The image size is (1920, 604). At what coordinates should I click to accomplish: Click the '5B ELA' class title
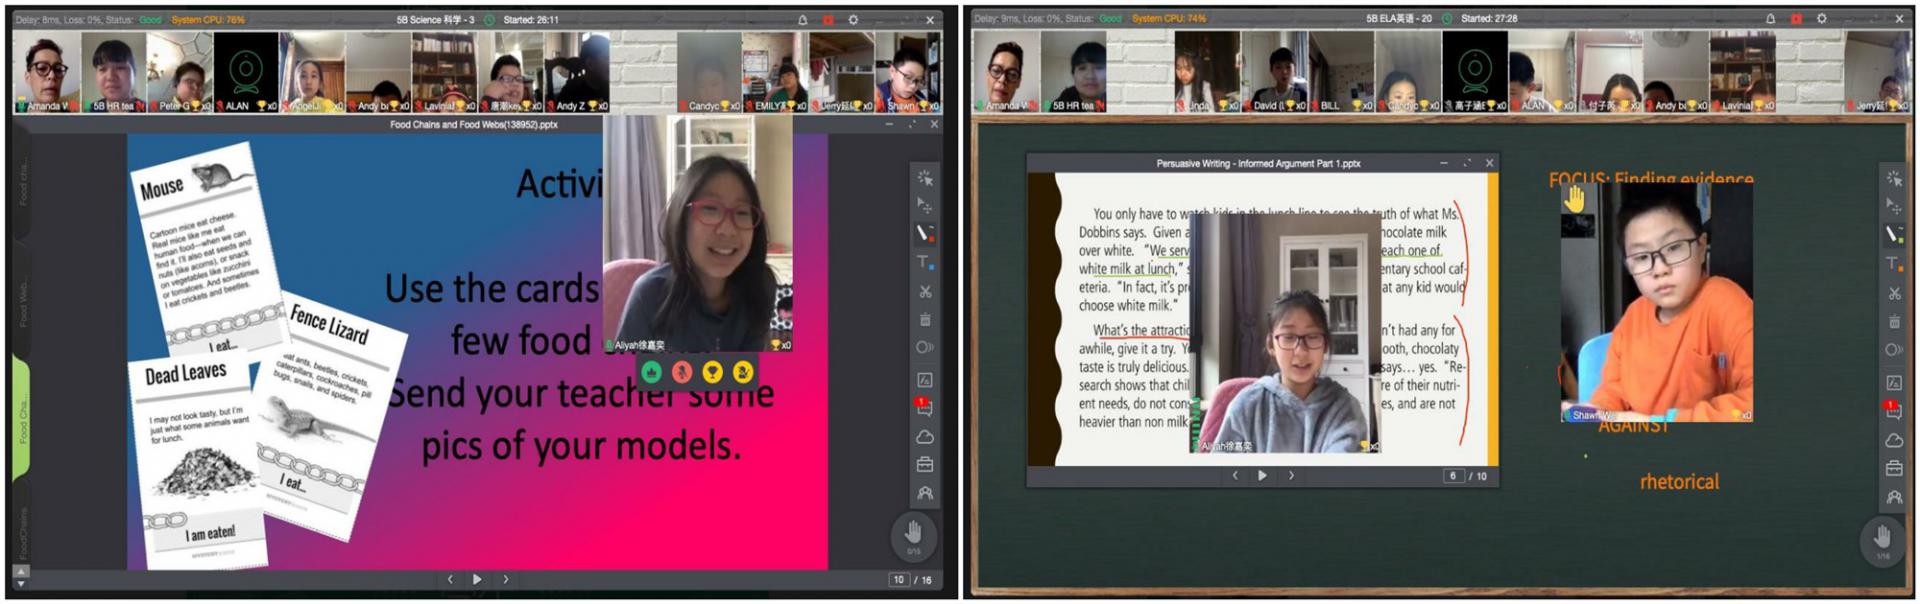pyautogui.click(x=1399, y=19)
